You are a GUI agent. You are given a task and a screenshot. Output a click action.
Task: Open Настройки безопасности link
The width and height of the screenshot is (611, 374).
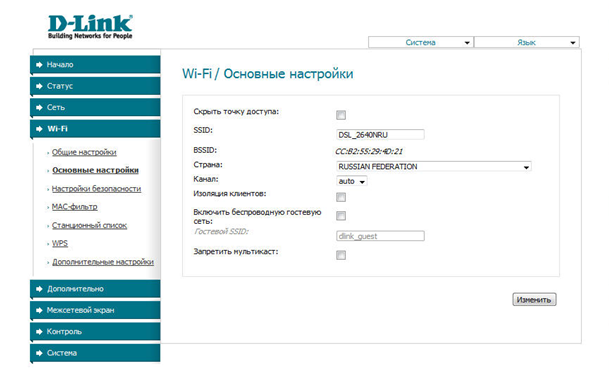pos(96,189)
